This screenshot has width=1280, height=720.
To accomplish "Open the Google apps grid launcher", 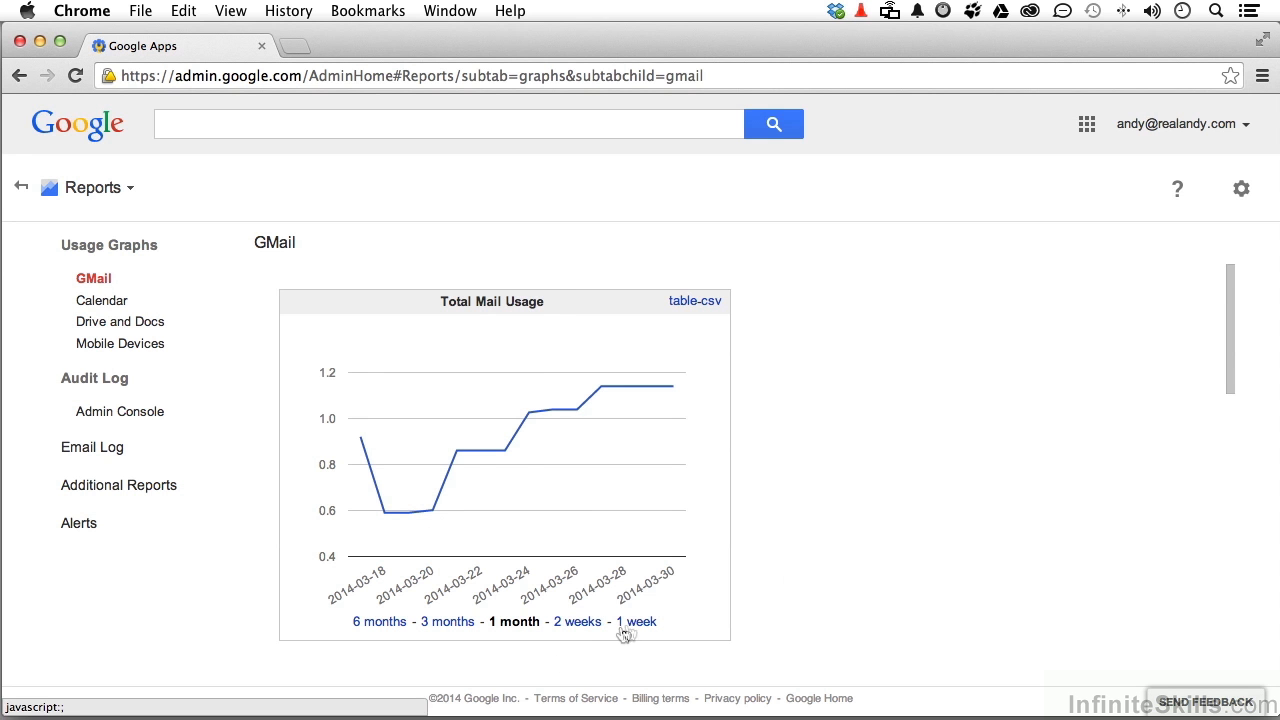I will coord(1086,124).
